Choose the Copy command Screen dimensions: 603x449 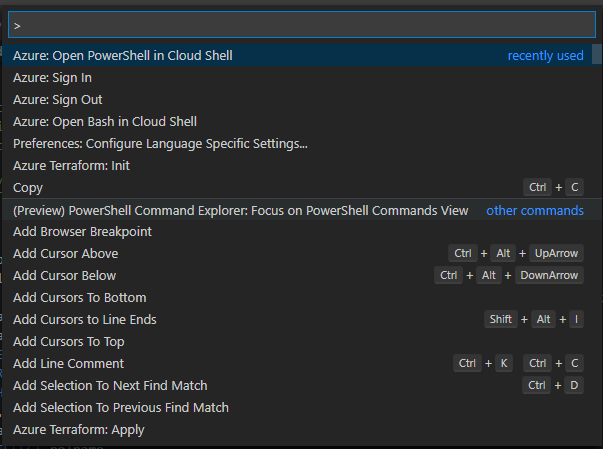[x=28, y=188]
